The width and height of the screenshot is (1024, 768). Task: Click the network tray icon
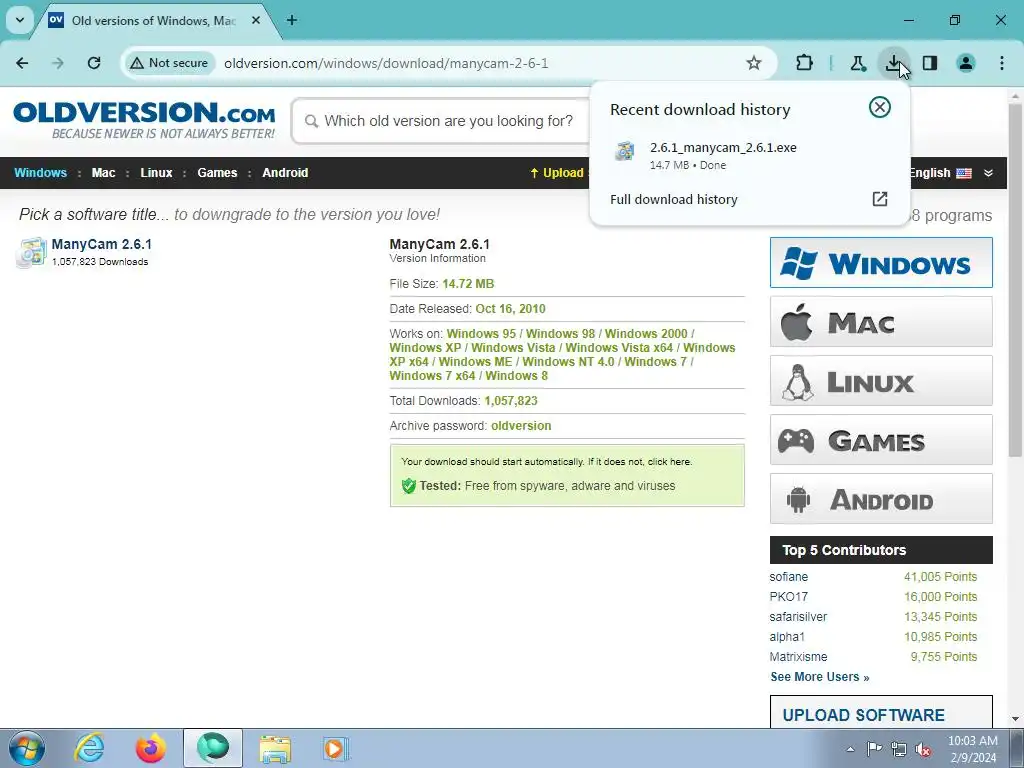pyautogui.click(x=899, y=749)
